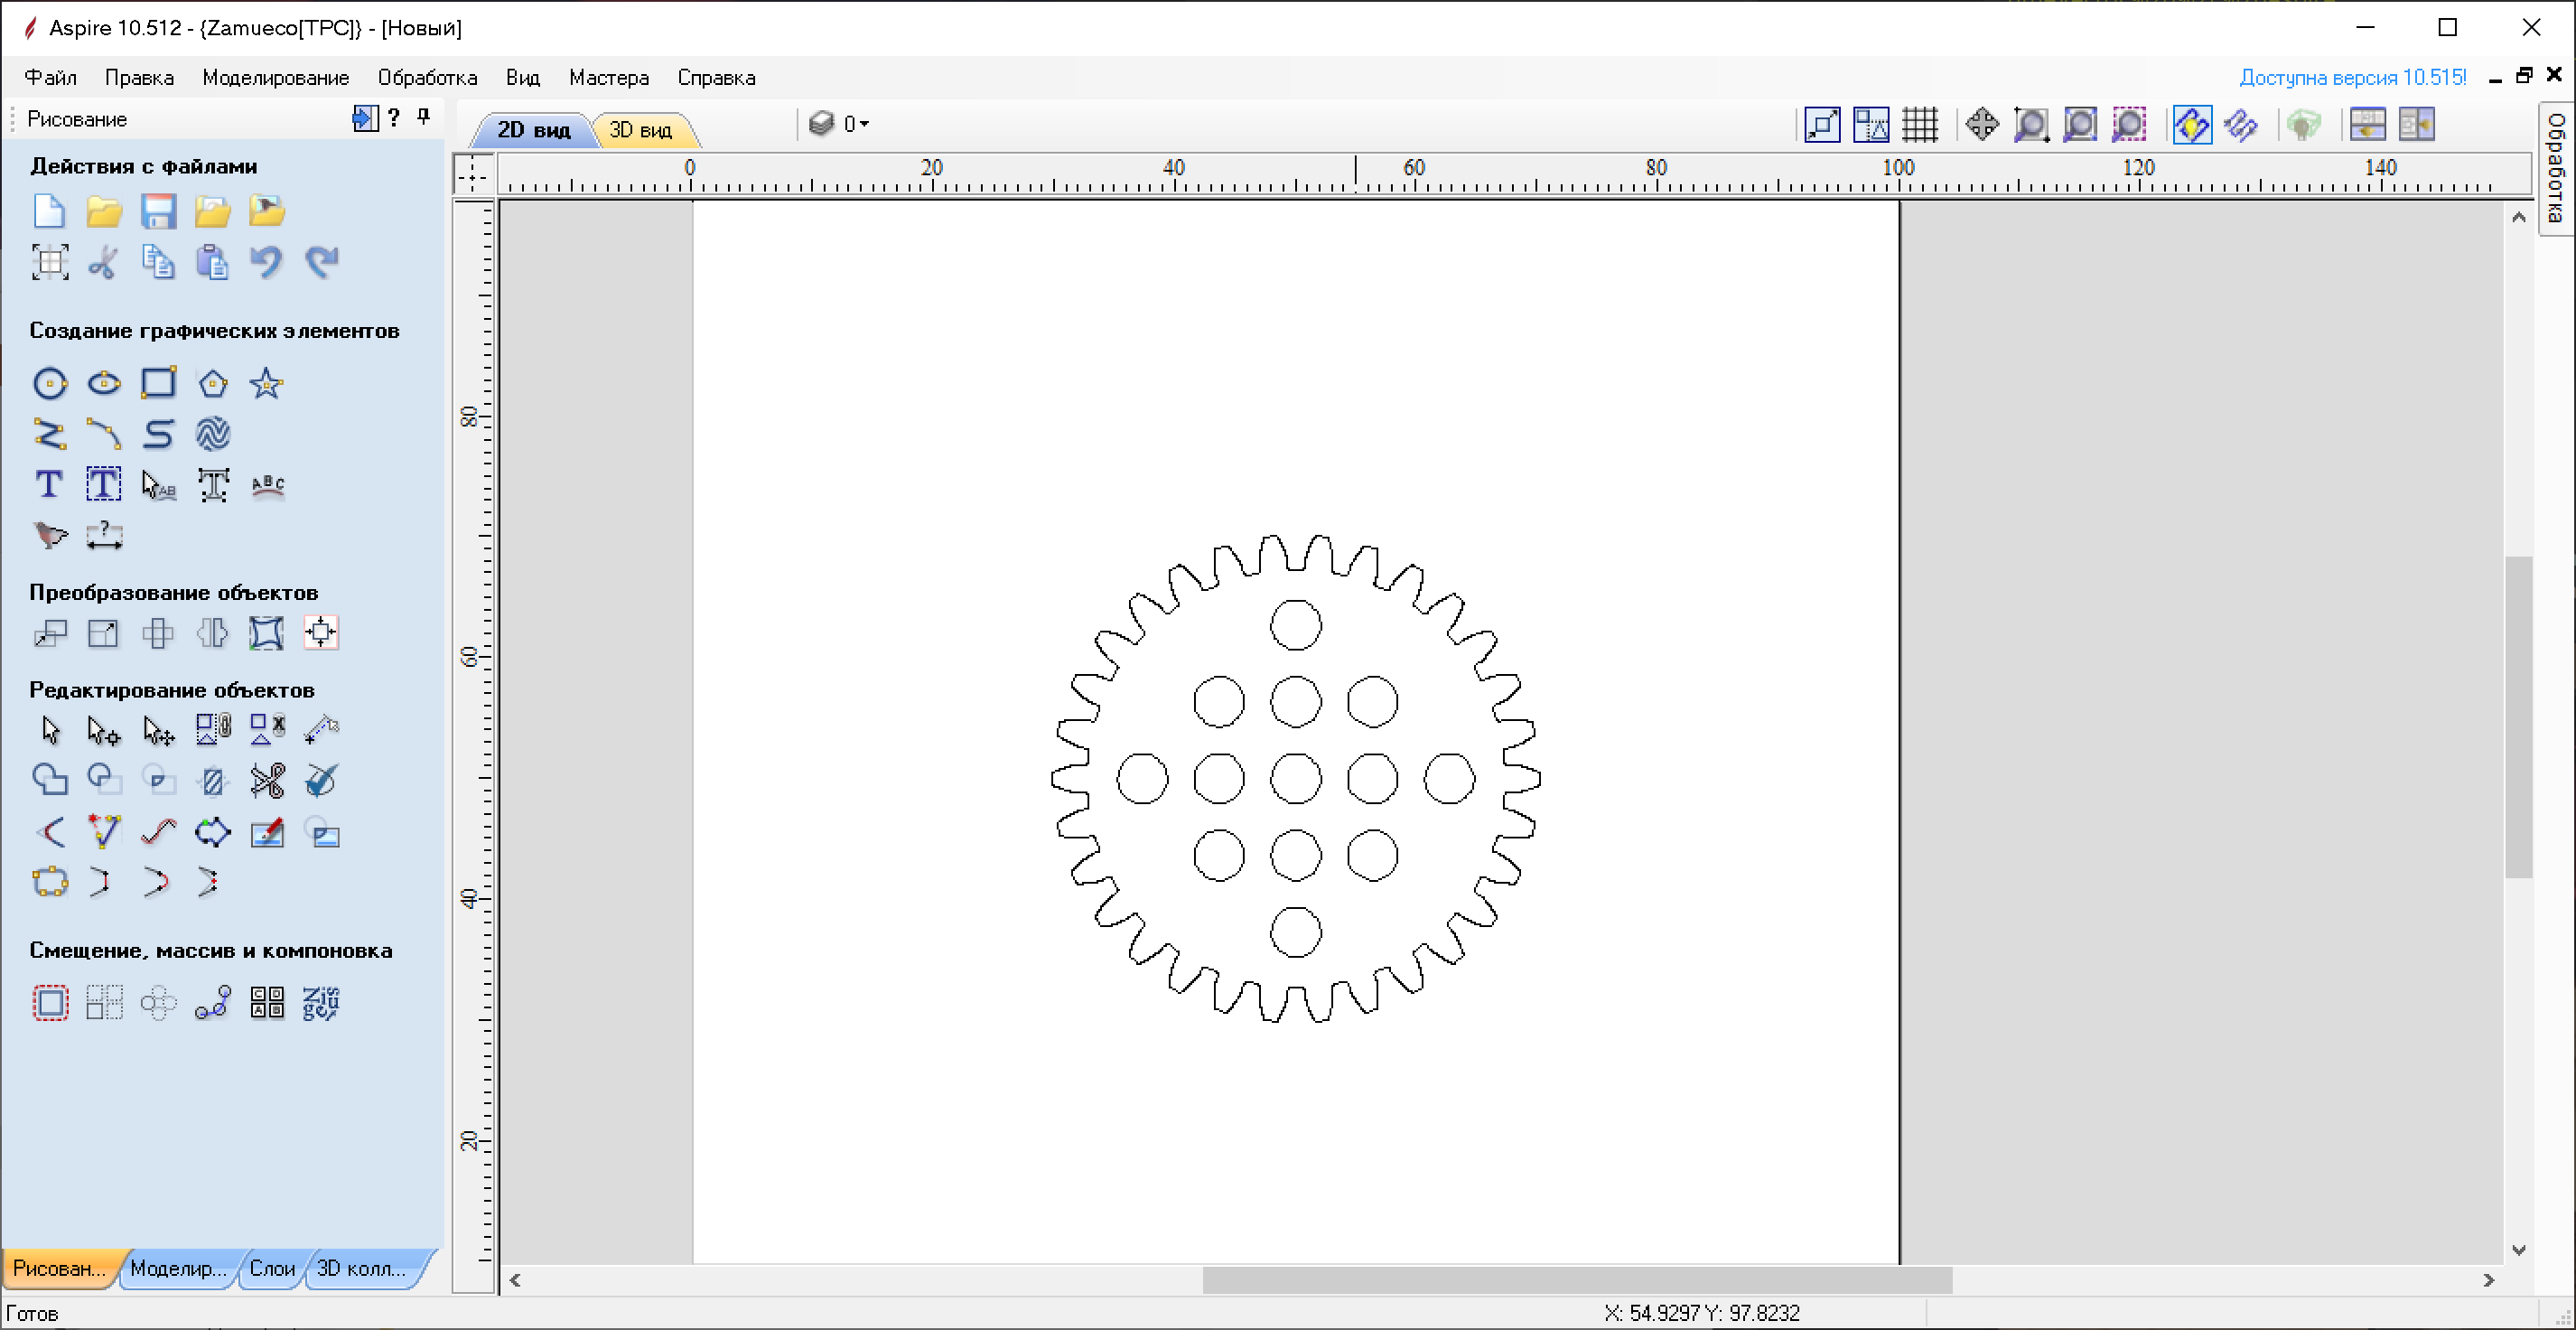Screen dimensions: 2576x1330
Task: Select the Draw Star tool
Action: pos(266,383)
